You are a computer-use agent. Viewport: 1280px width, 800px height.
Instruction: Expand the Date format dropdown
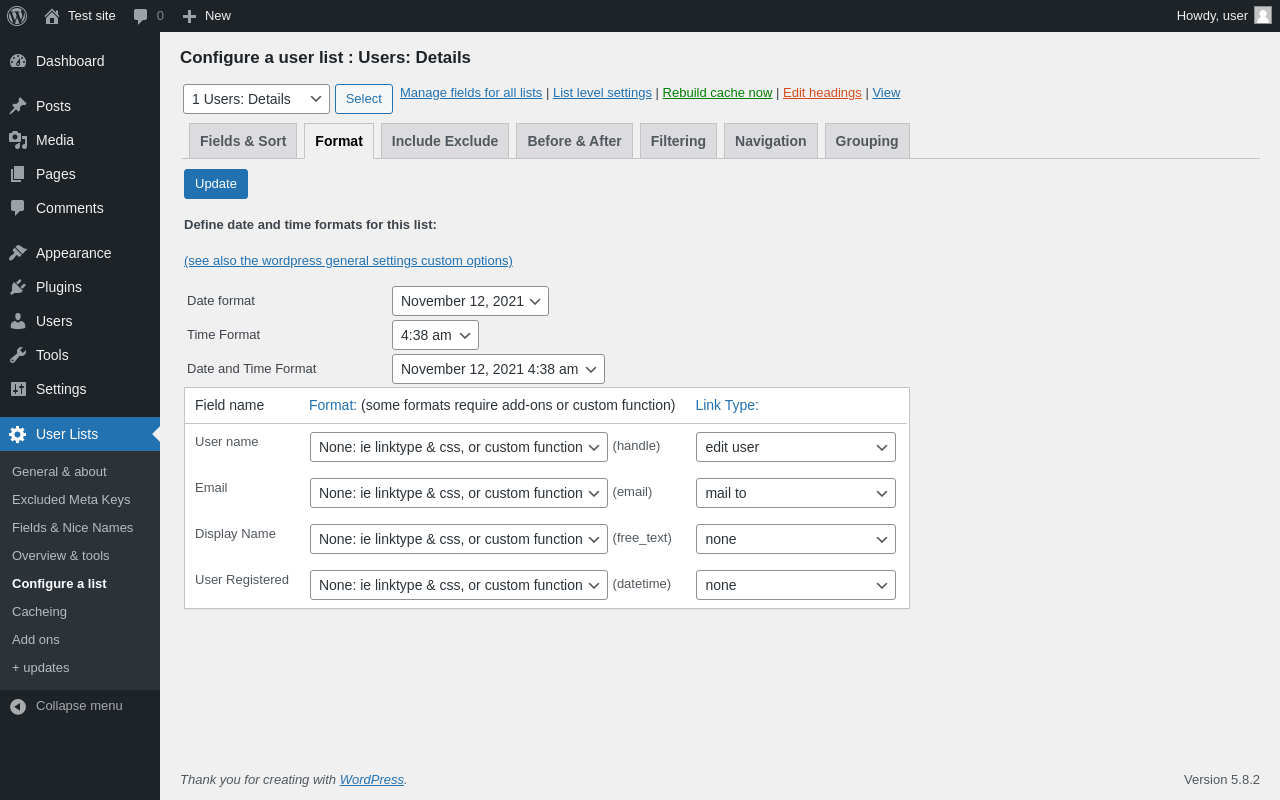tap(470, 301)
